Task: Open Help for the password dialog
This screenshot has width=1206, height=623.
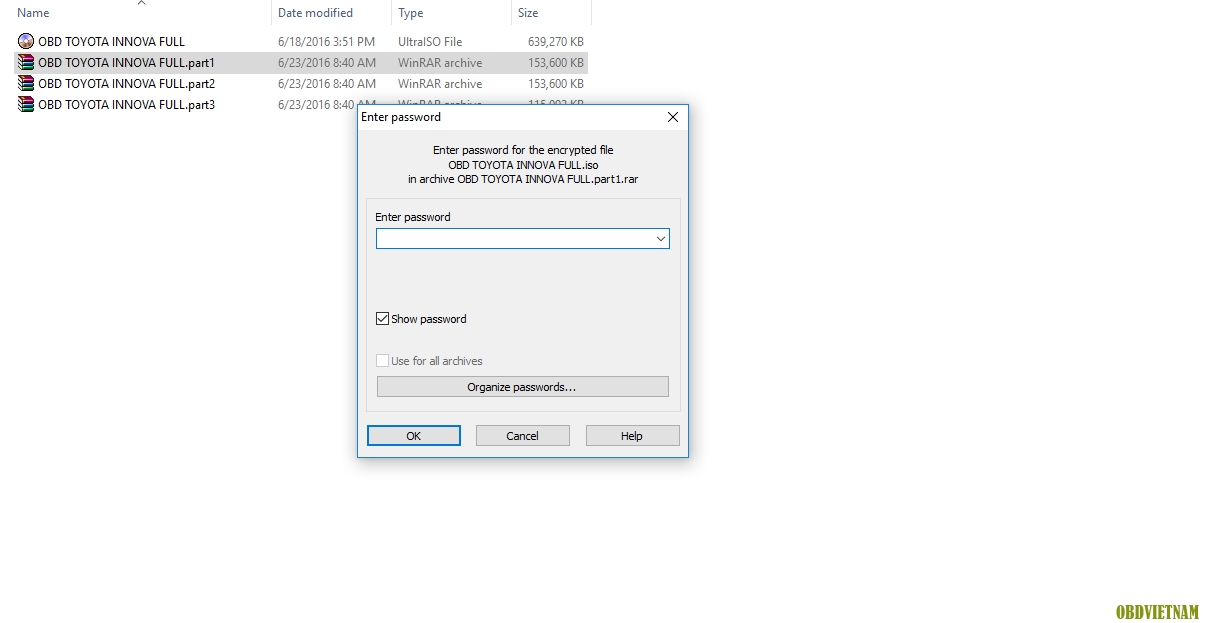Action: 632,436
